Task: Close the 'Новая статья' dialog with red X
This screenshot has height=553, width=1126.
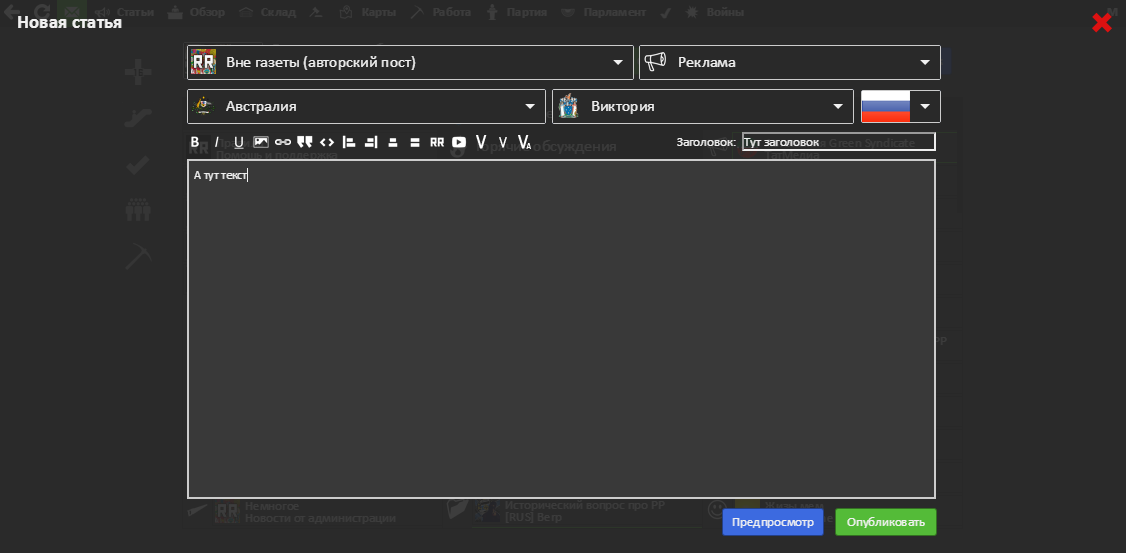Action: (1101, 23)
